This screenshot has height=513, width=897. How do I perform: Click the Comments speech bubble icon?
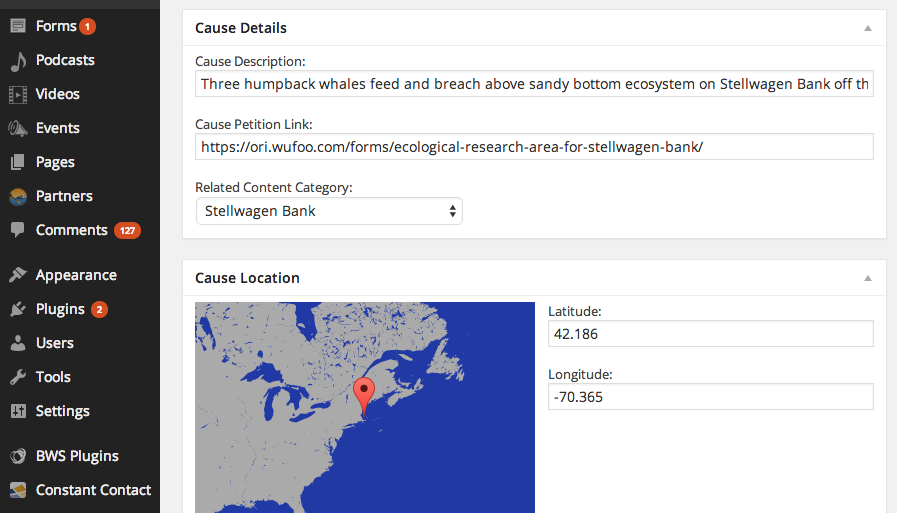[18, 230]
